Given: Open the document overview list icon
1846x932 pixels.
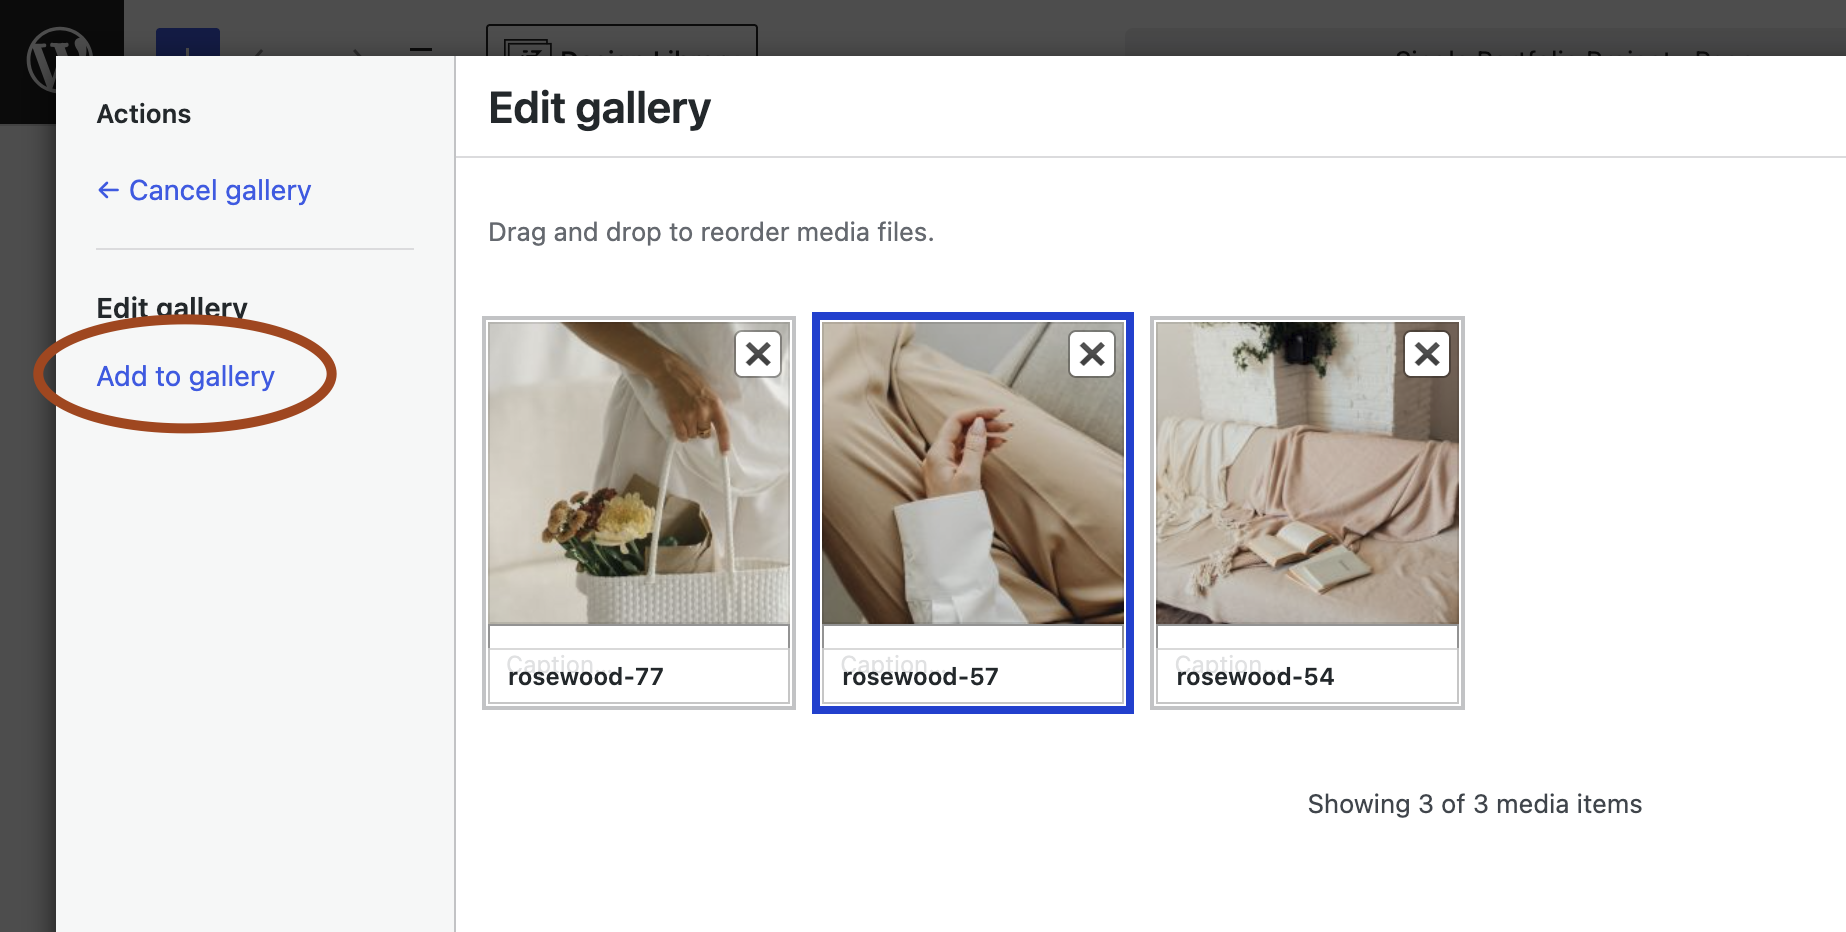Looking at the screenshot, I should 421,50.
